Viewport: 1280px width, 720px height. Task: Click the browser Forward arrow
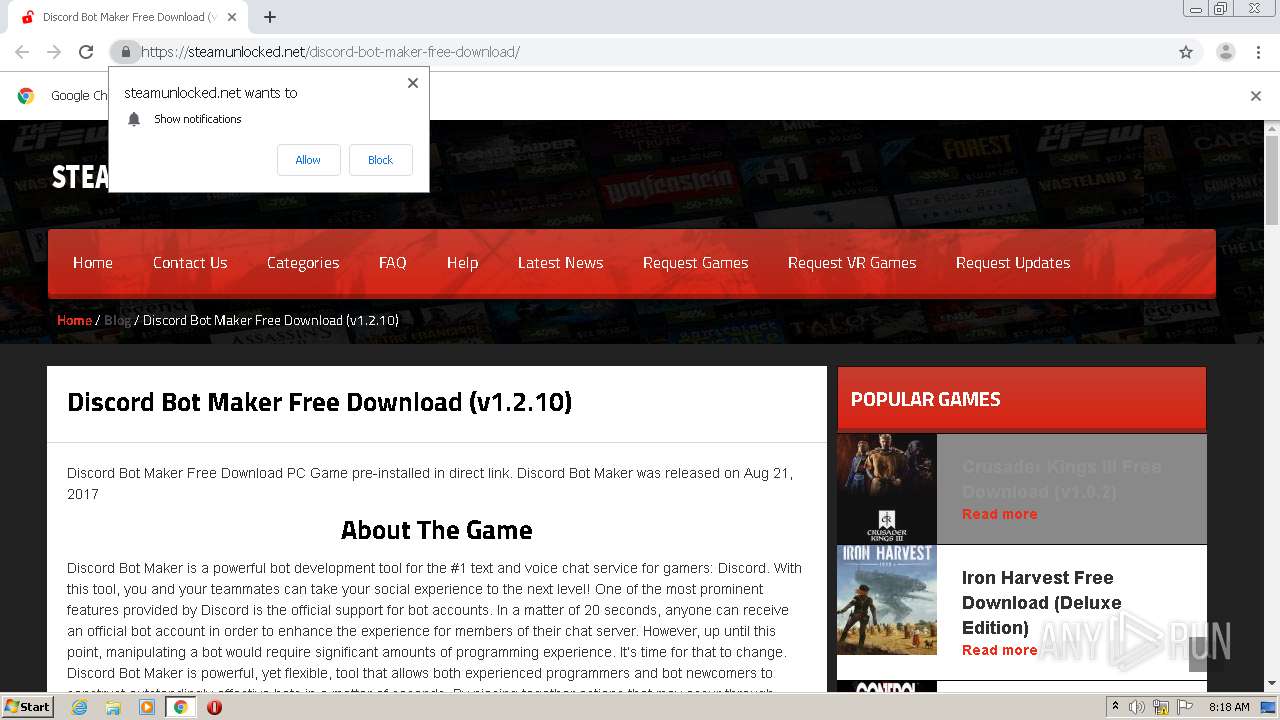click(54, 52)
